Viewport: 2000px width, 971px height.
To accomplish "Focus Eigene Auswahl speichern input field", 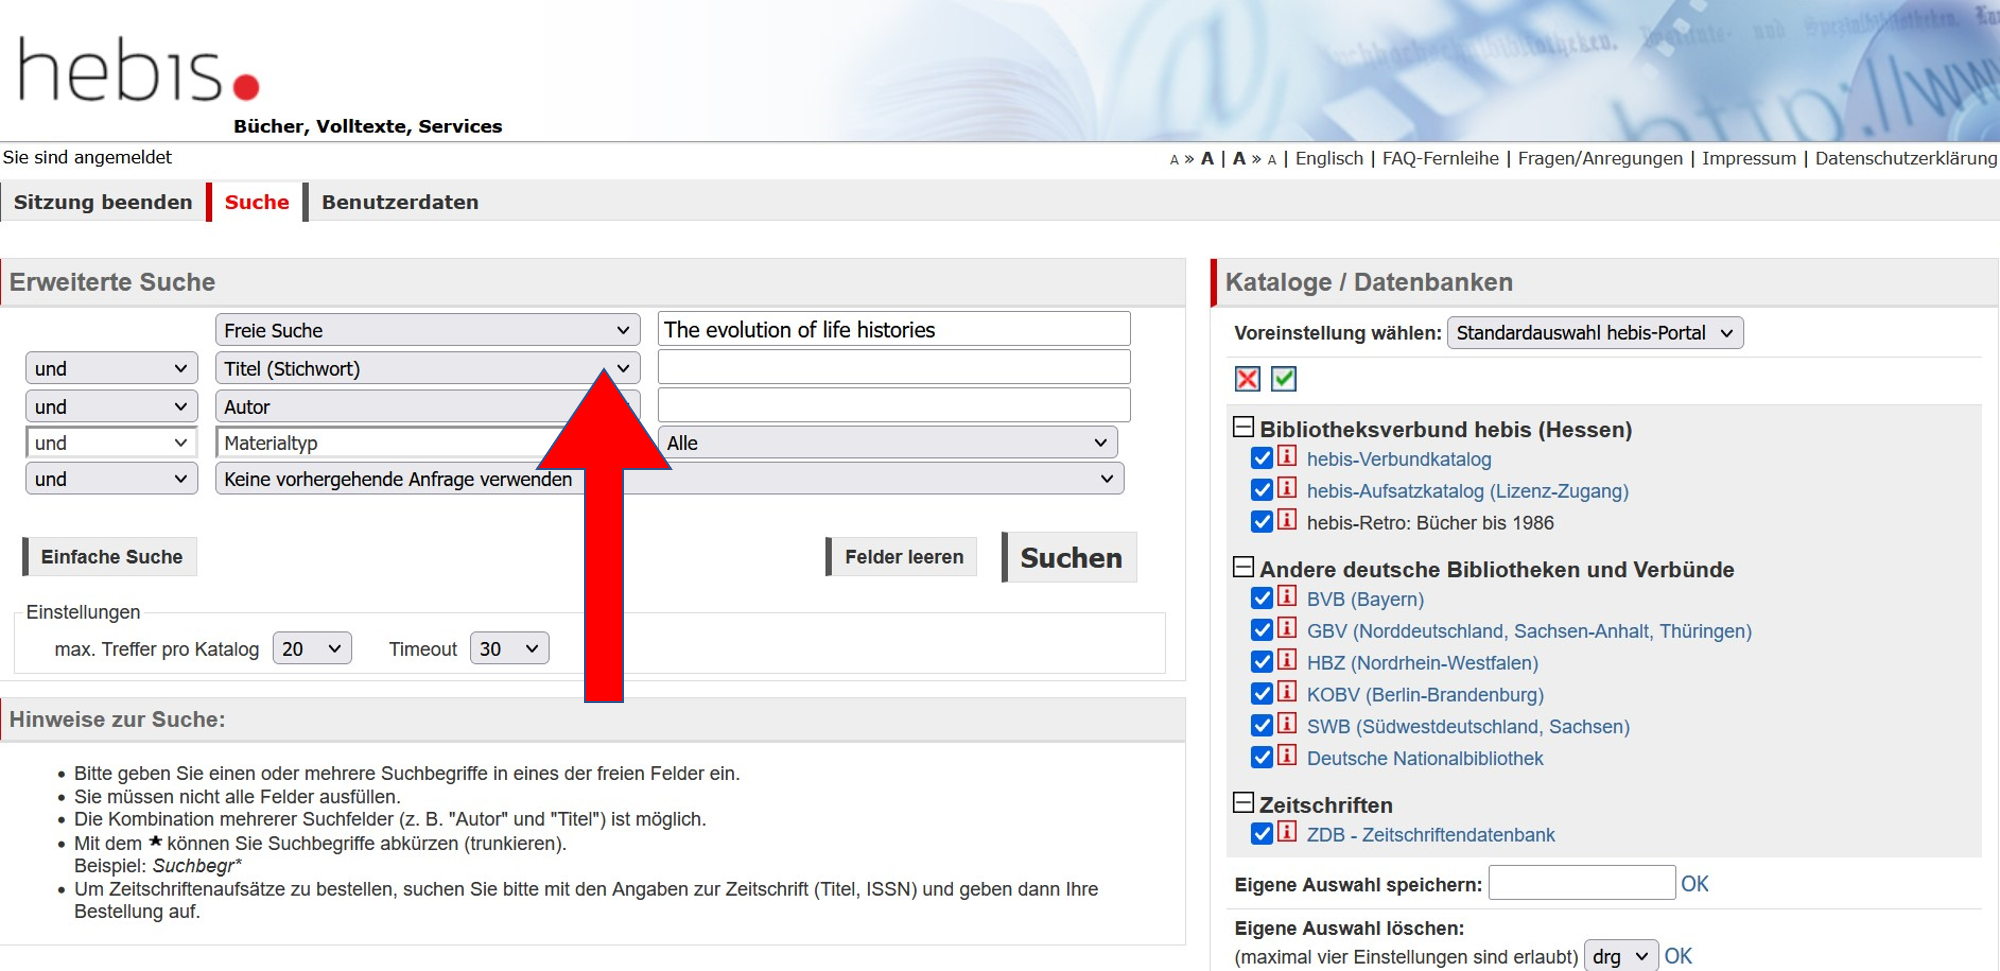I will click(x=1581, y=883).
